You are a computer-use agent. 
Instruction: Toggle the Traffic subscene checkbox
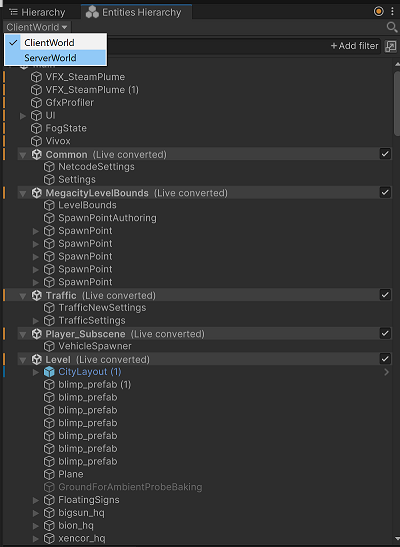[385, 295]
